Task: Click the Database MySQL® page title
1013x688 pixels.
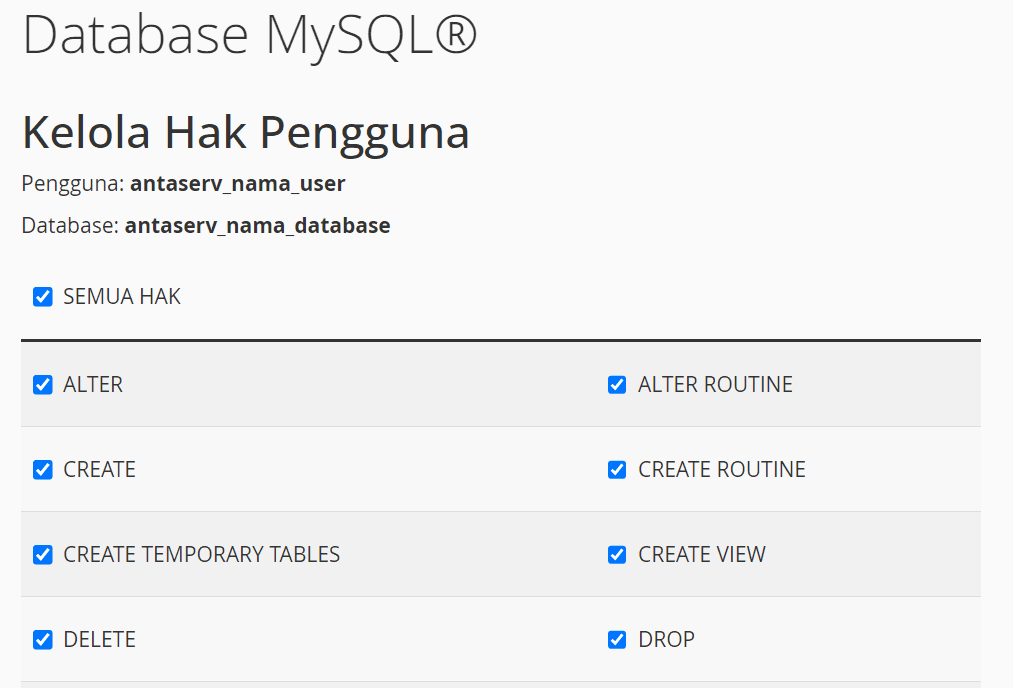Action: tap(249, 35)
